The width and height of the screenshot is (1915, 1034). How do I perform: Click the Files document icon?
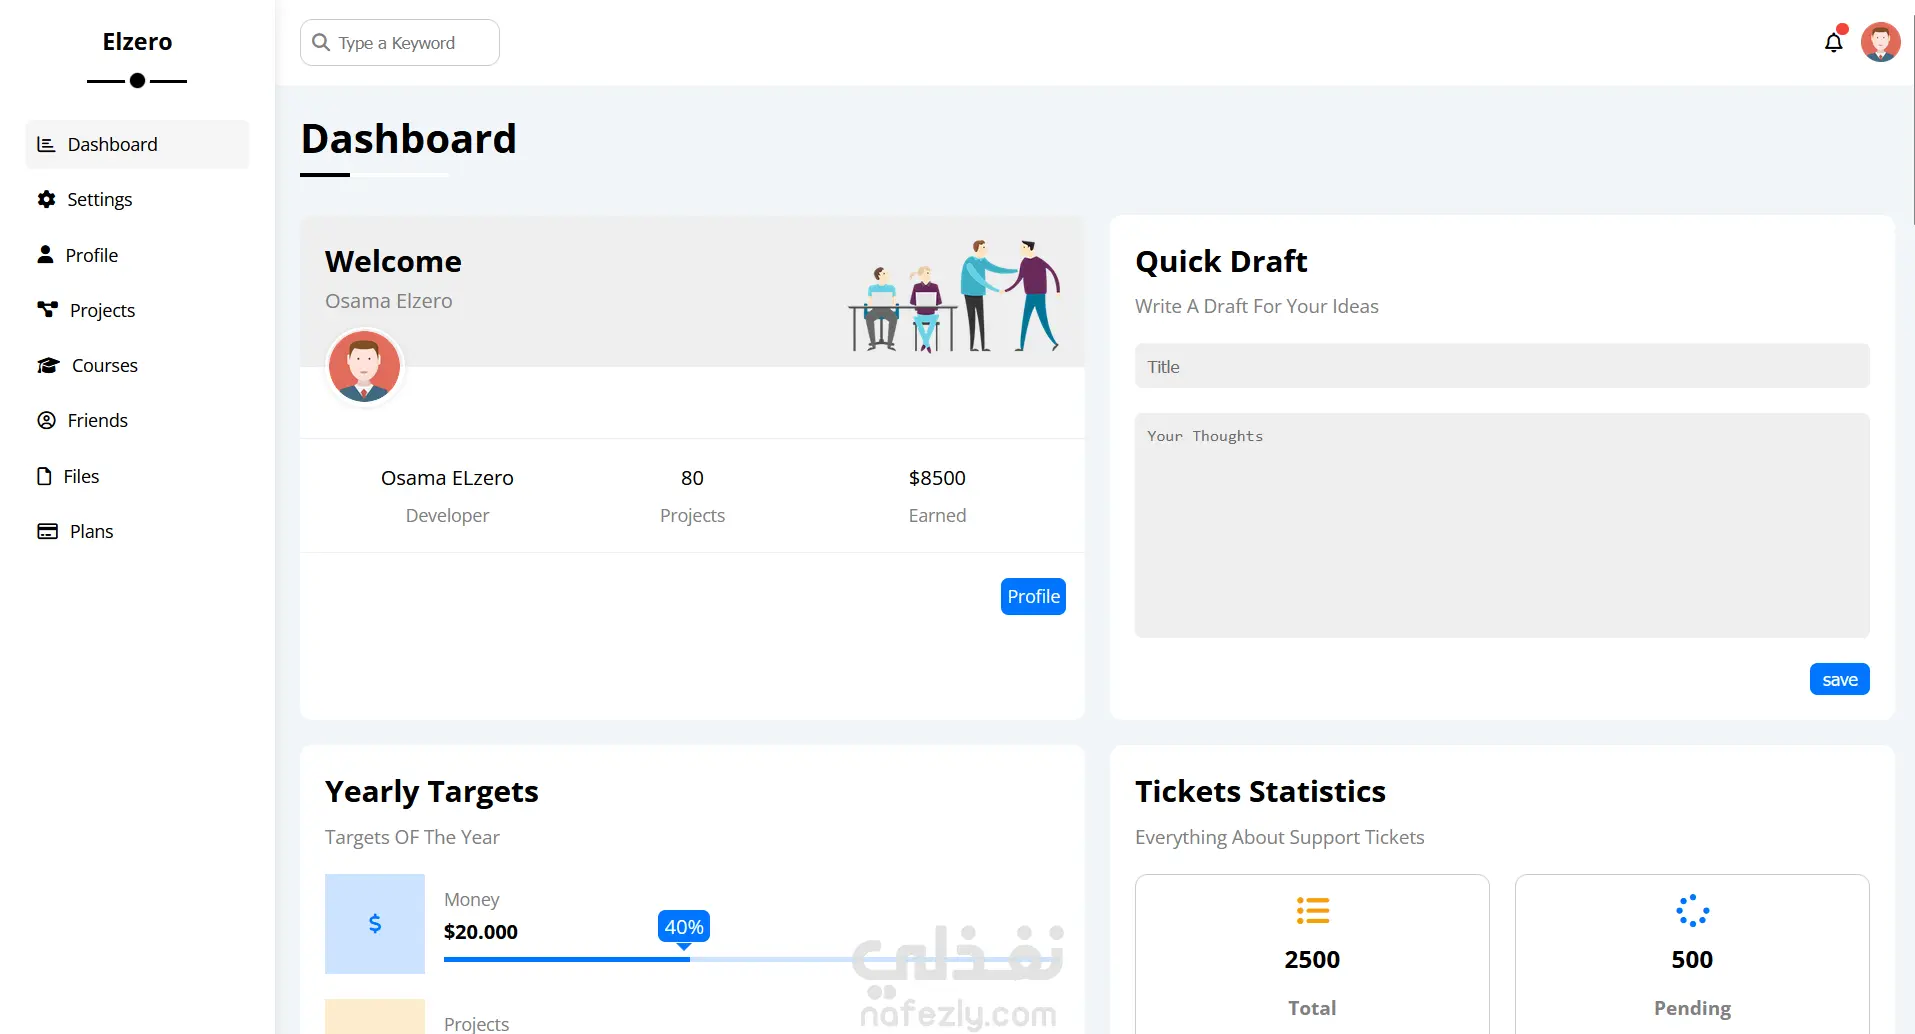[44, 476]
